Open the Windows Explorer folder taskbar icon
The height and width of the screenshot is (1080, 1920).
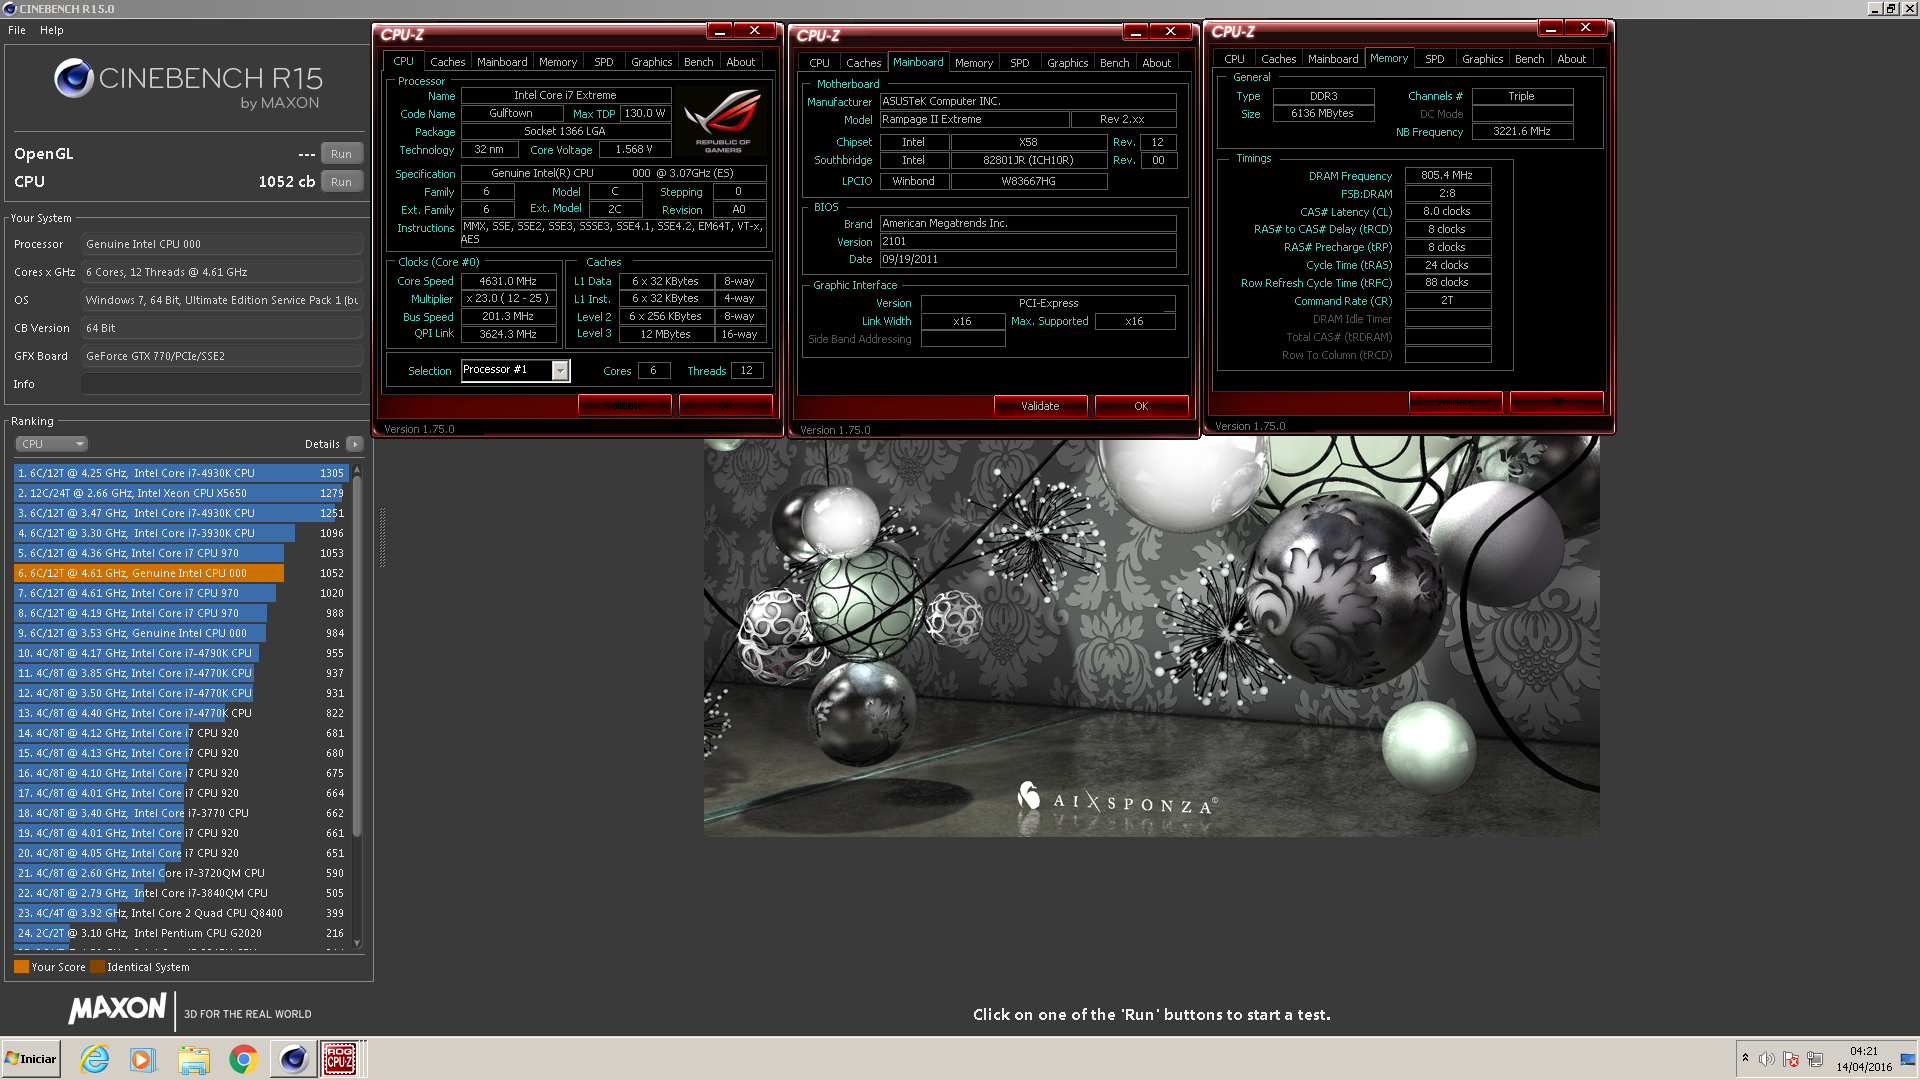194,1058
